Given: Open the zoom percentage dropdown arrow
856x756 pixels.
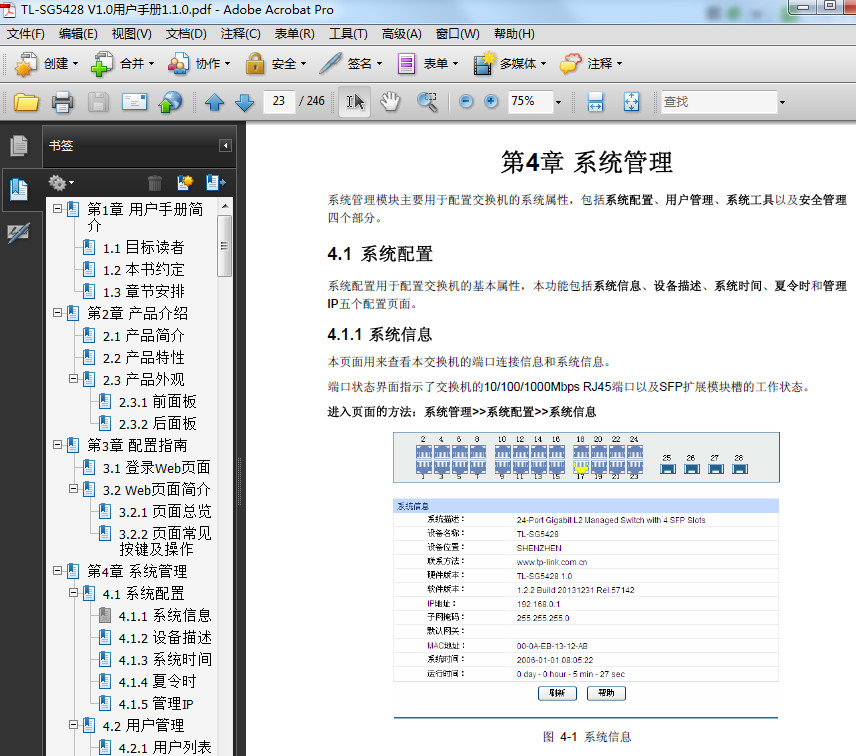Looking at the screenshot, I should tap(558, 102).
